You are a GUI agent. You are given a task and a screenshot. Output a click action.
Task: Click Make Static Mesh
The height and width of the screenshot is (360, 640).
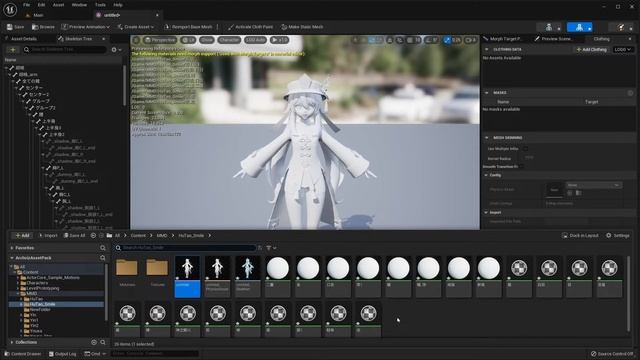click(302, 27)
